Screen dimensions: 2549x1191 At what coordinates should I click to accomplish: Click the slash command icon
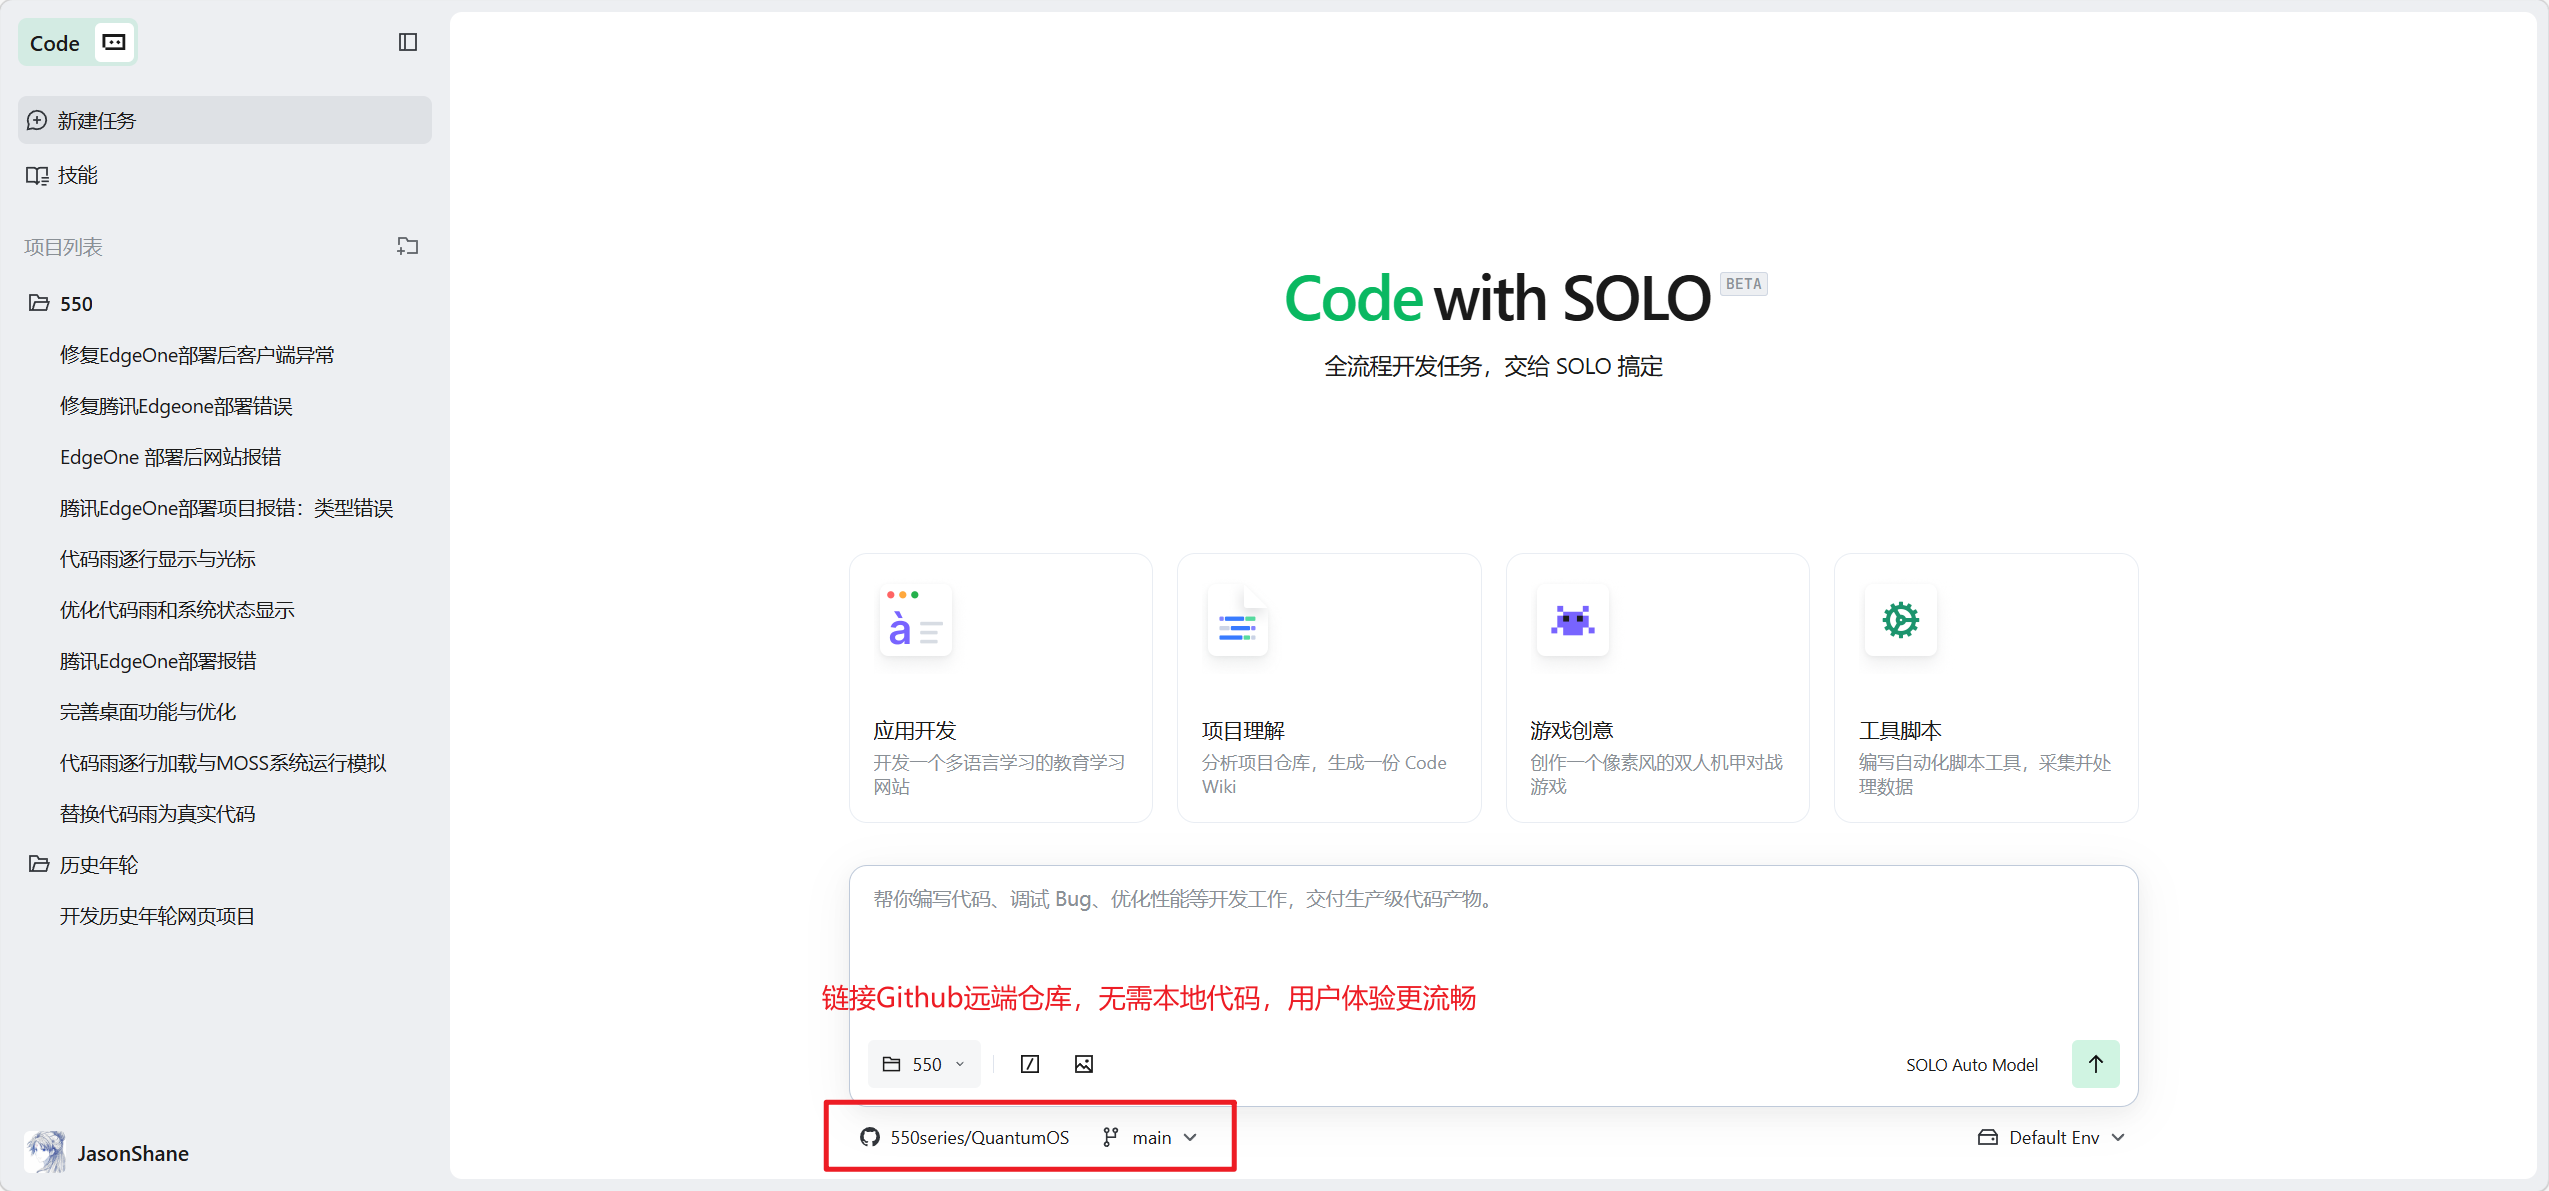click(1029, 1064)
